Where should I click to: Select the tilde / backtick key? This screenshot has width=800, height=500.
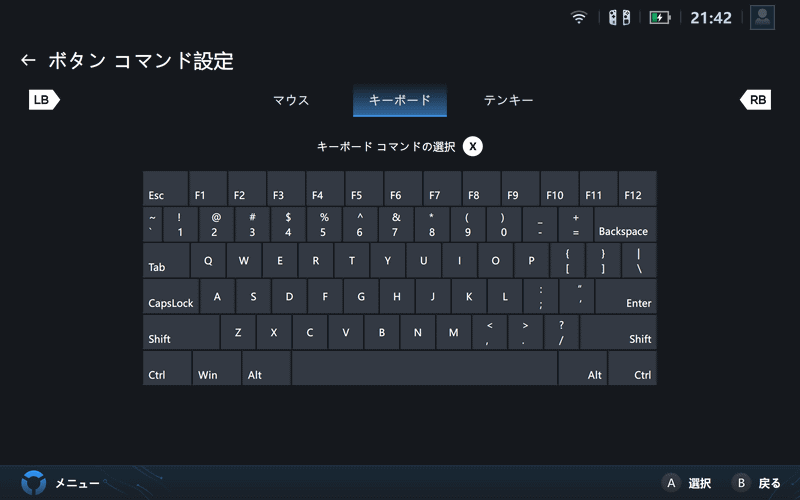coord(152,224)
